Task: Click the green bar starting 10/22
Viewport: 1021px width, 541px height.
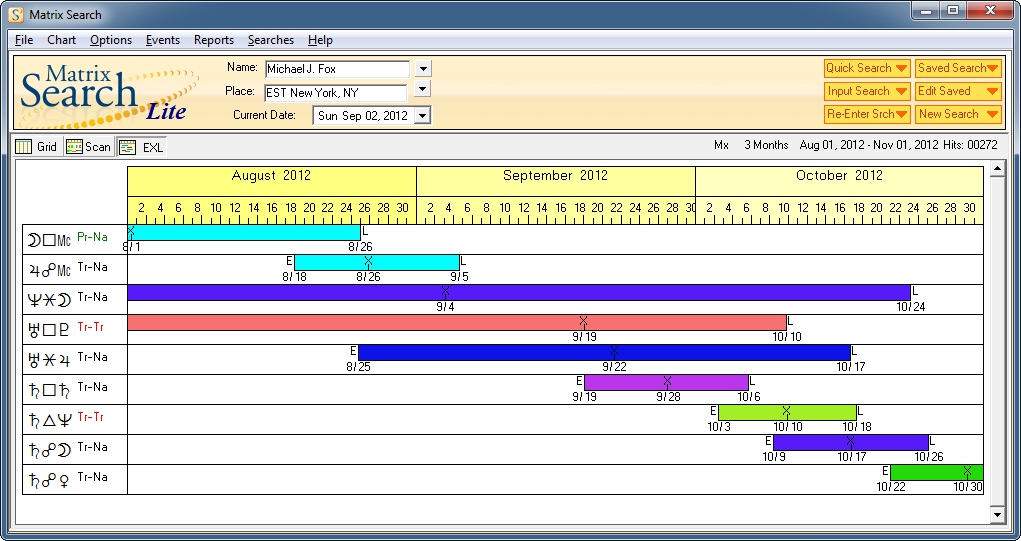Action: (936, 472)
